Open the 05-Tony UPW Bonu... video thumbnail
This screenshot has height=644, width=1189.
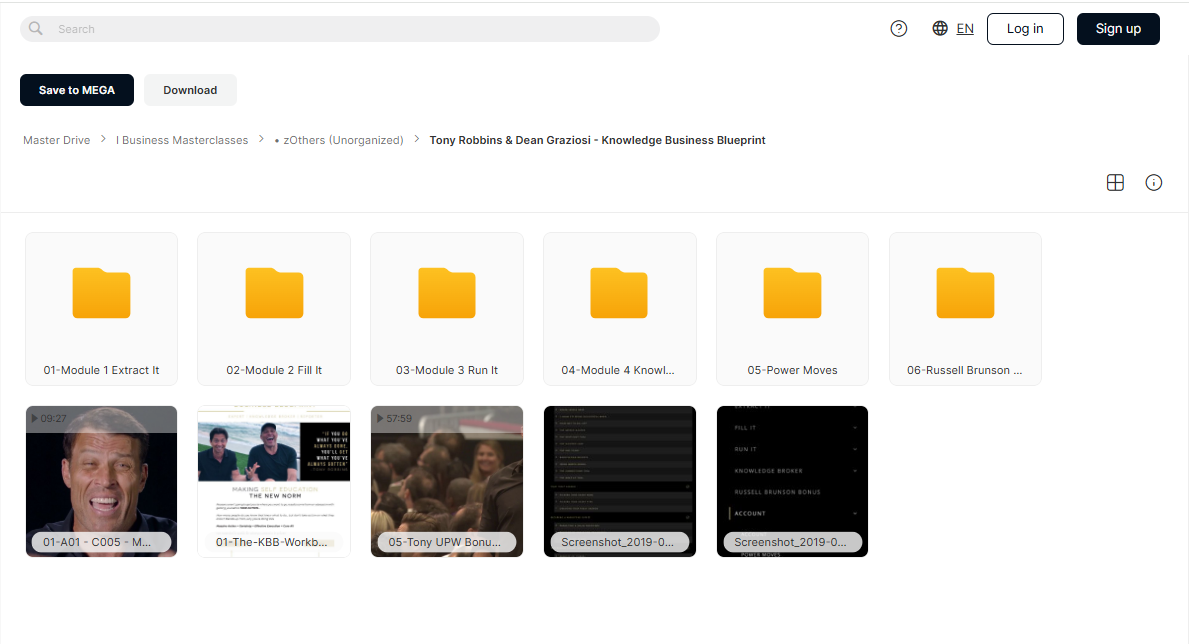447,481
